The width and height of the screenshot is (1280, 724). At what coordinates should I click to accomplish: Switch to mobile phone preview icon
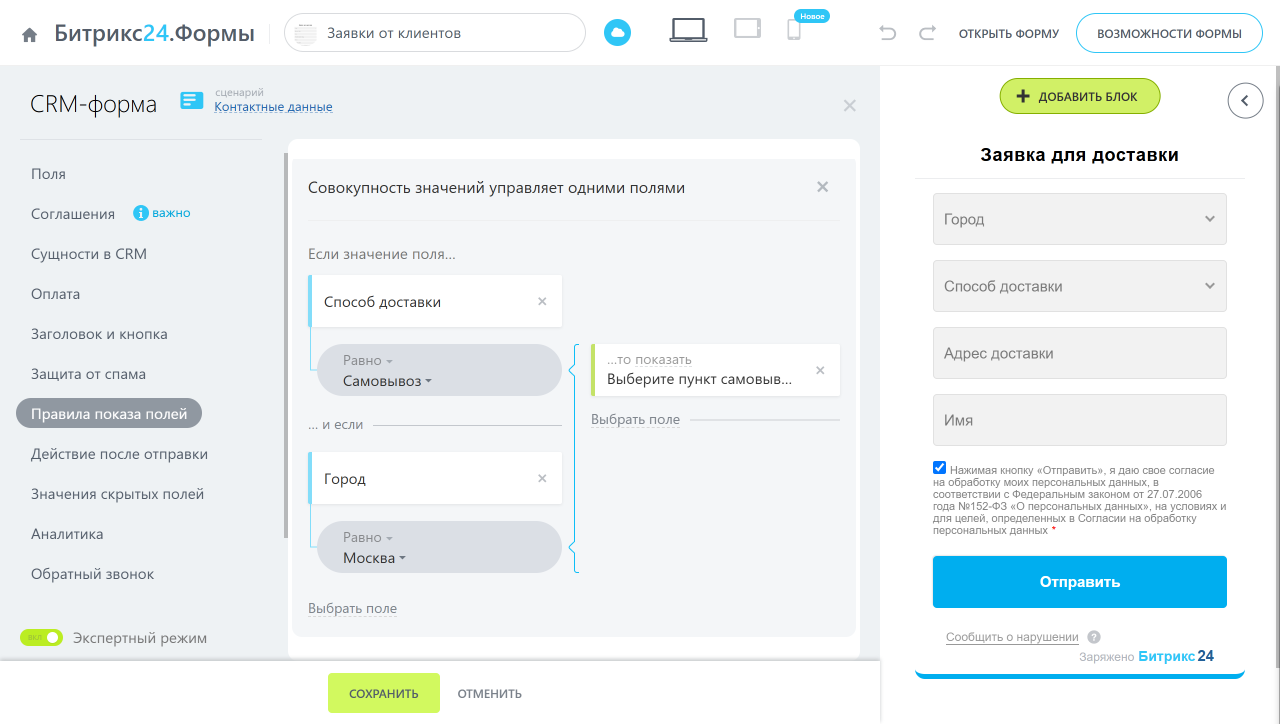click(x=794, y=30)
